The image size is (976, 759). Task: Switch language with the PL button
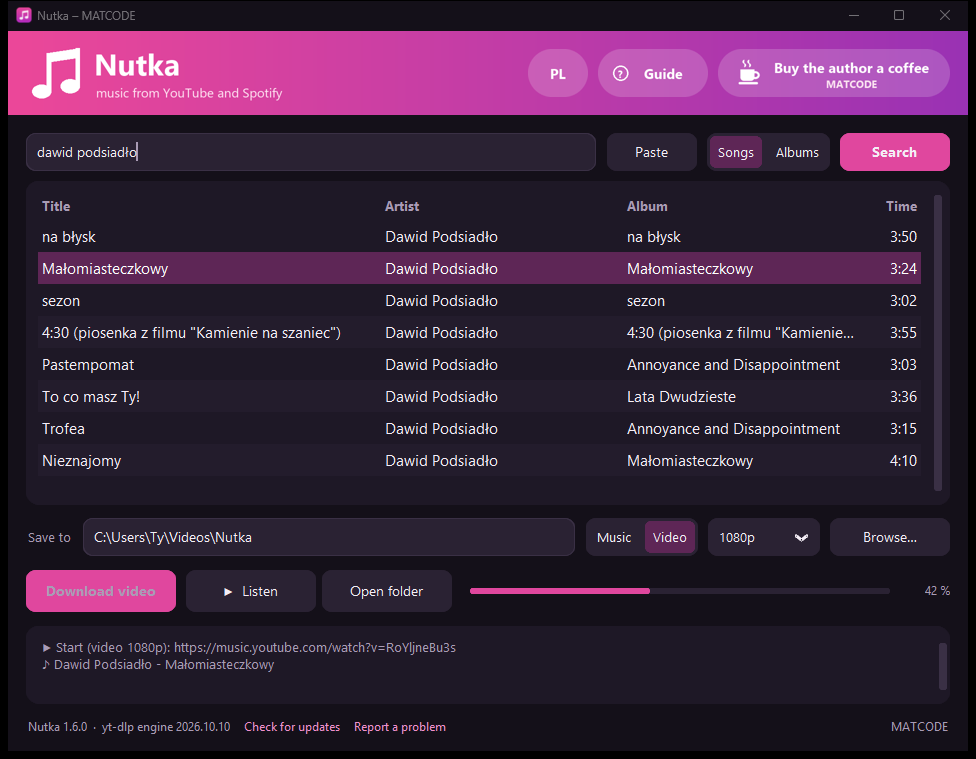pos(558,73)
